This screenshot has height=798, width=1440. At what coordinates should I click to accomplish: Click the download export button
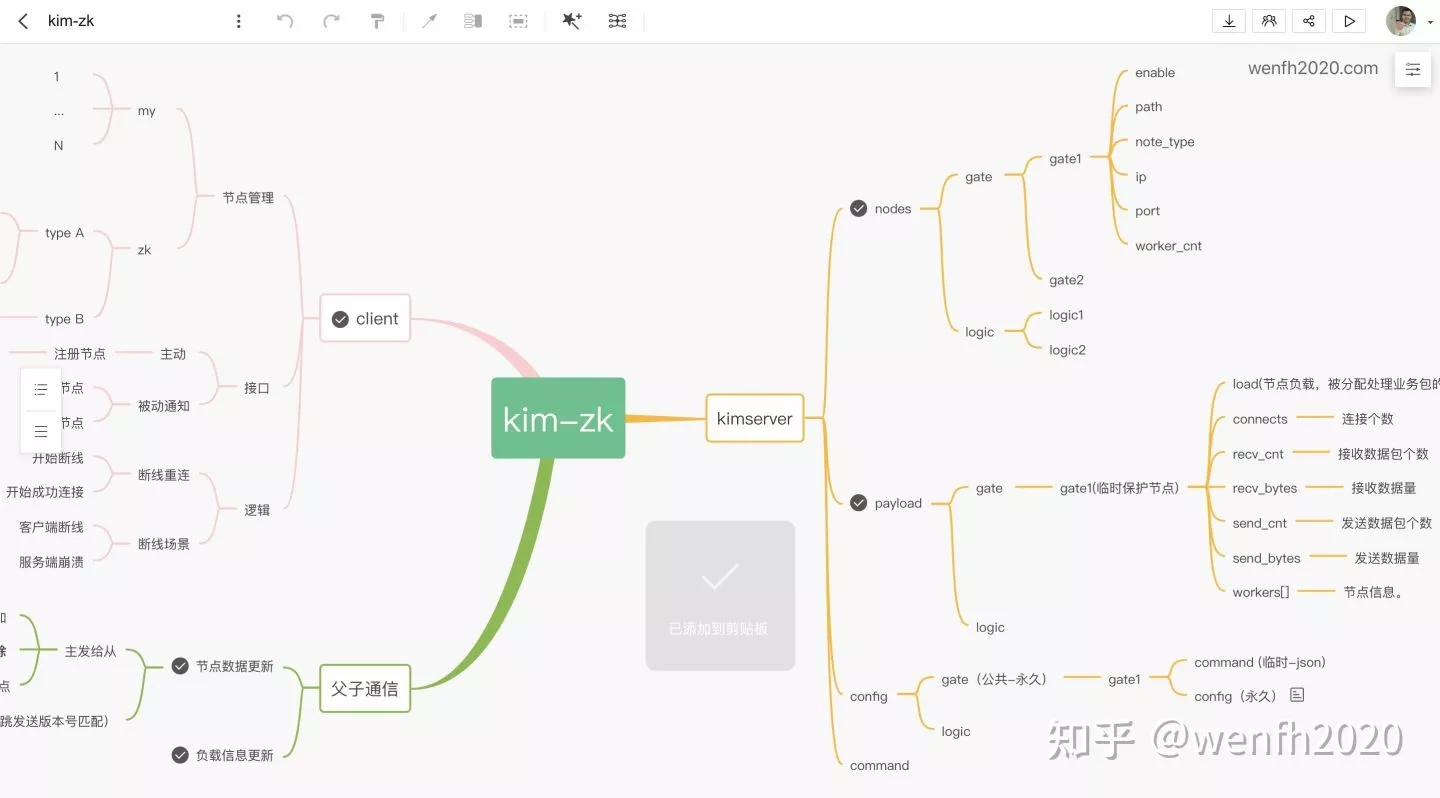[x=1228, y=21]
